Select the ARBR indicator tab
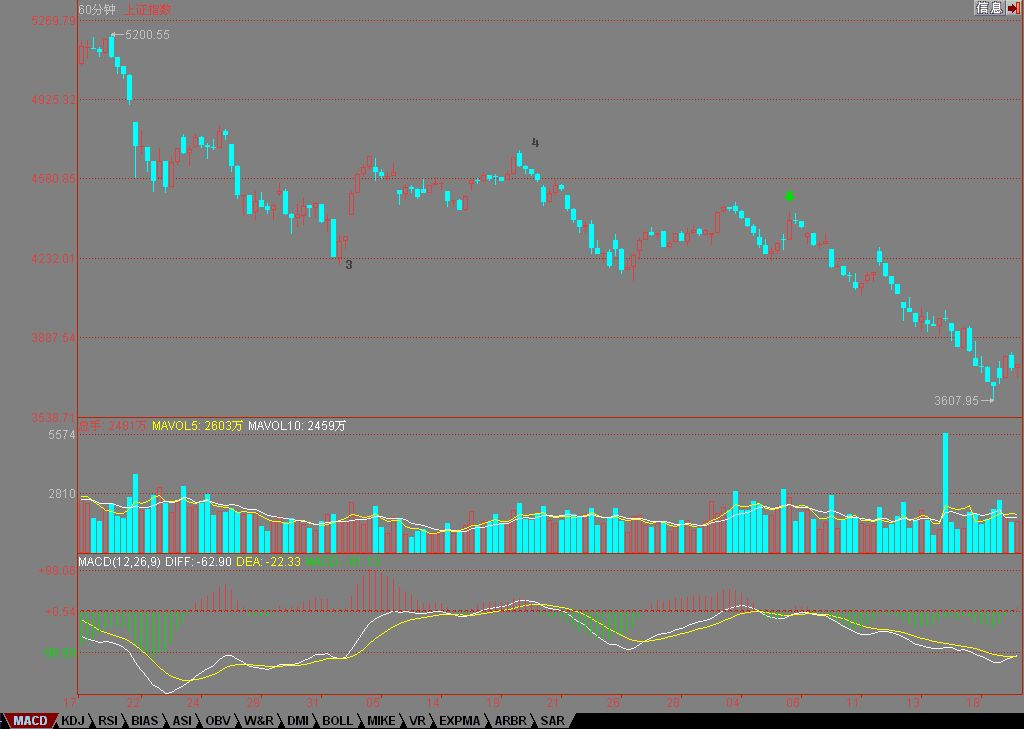Screen dimensions: 1024x729 coord(509,721)
